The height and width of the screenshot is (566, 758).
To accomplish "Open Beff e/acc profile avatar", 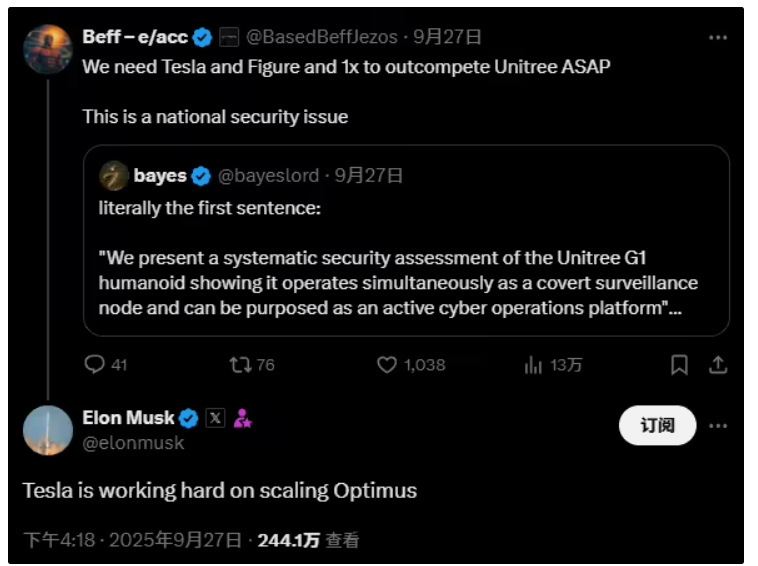I will point(47,49).
